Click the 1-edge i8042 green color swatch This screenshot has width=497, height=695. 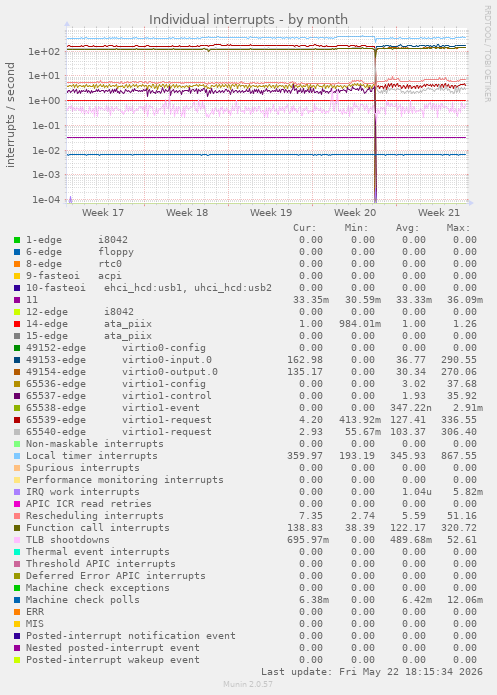point(17,240)
